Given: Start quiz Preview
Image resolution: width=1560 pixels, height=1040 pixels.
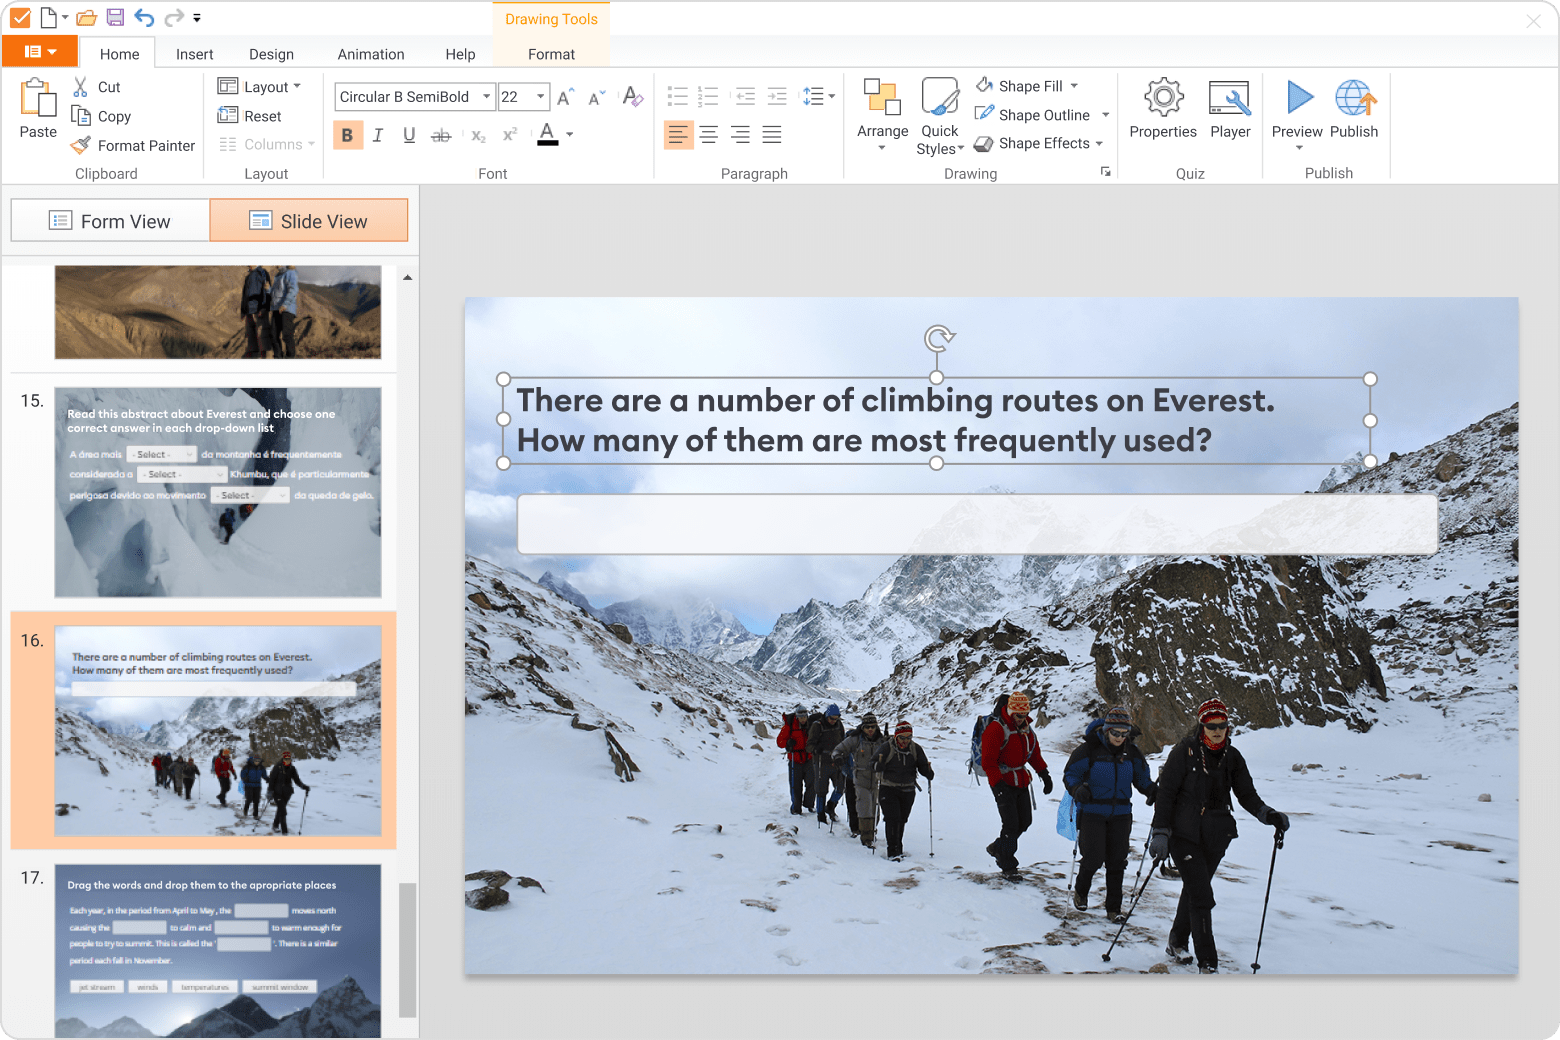Looking at the screenshot, I should pyautogui.click(x=1296, y=110).
